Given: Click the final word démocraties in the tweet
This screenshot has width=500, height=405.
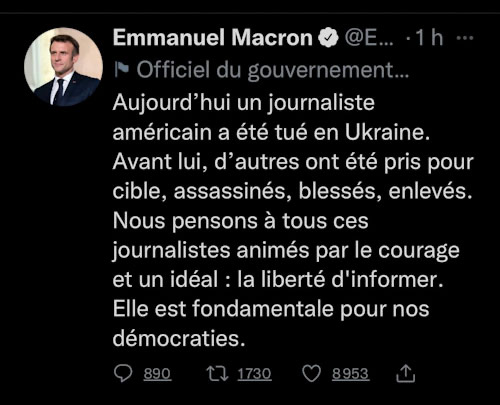Looking at the screenshot, I should click(179, 338).
